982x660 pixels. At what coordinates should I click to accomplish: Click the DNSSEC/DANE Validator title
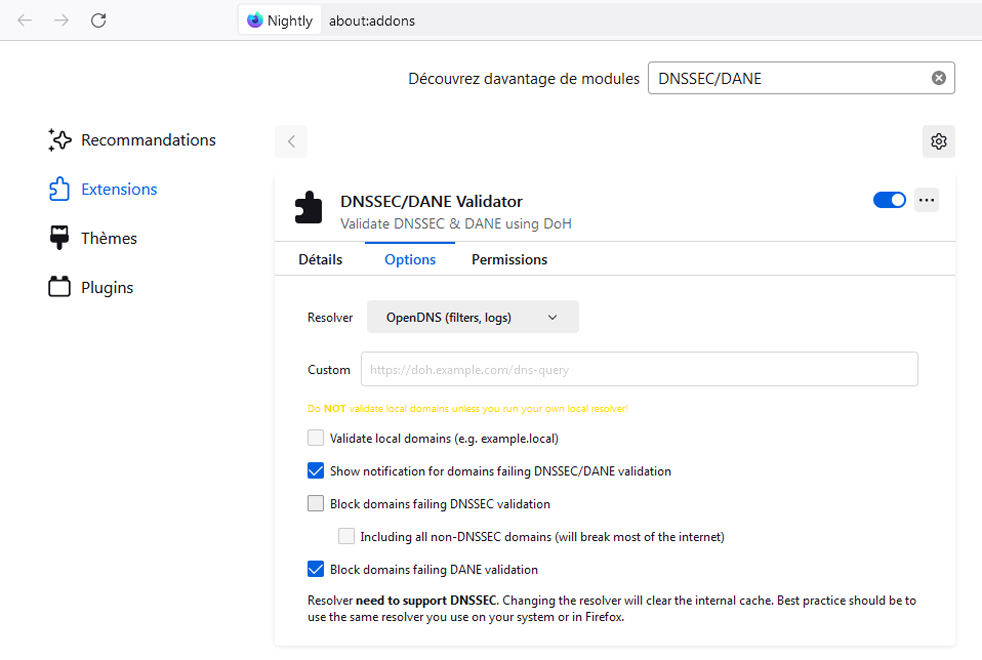[431, 202]
